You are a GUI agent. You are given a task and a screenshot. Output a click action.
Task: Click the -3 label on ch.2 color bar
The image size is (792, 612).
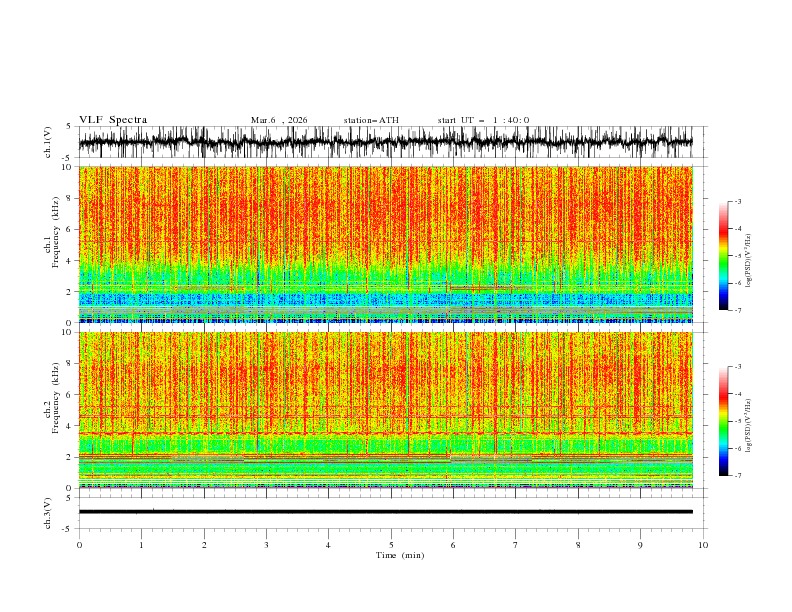[x=738, y=367]
